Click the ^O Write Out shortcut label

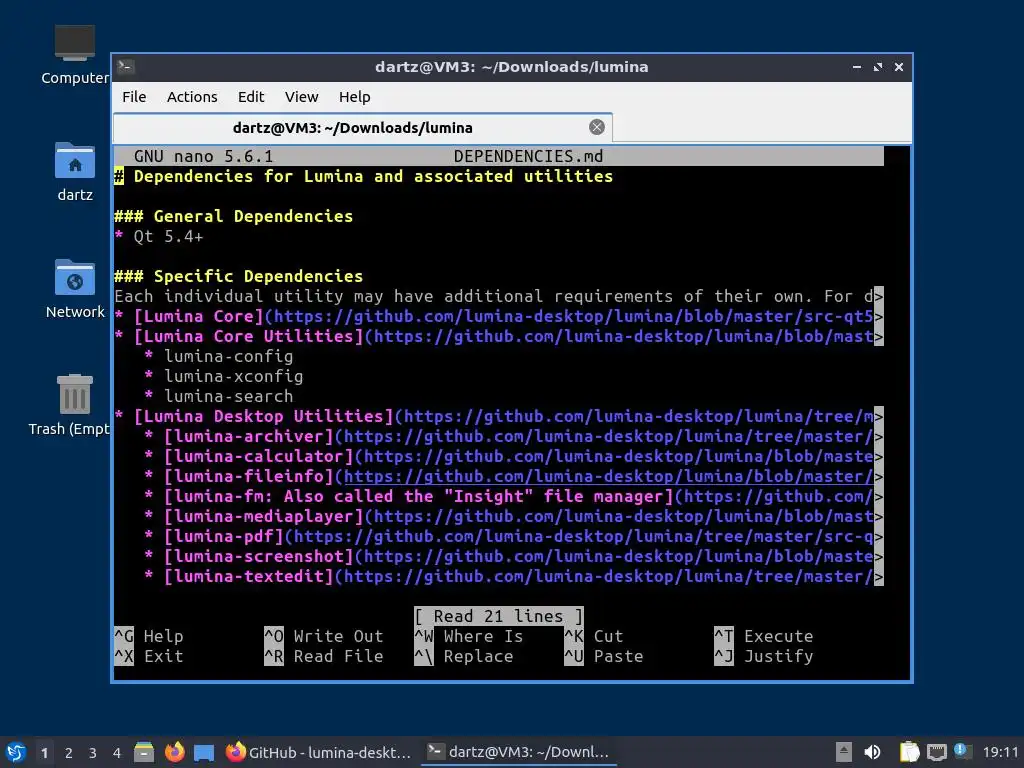point(324,637)
